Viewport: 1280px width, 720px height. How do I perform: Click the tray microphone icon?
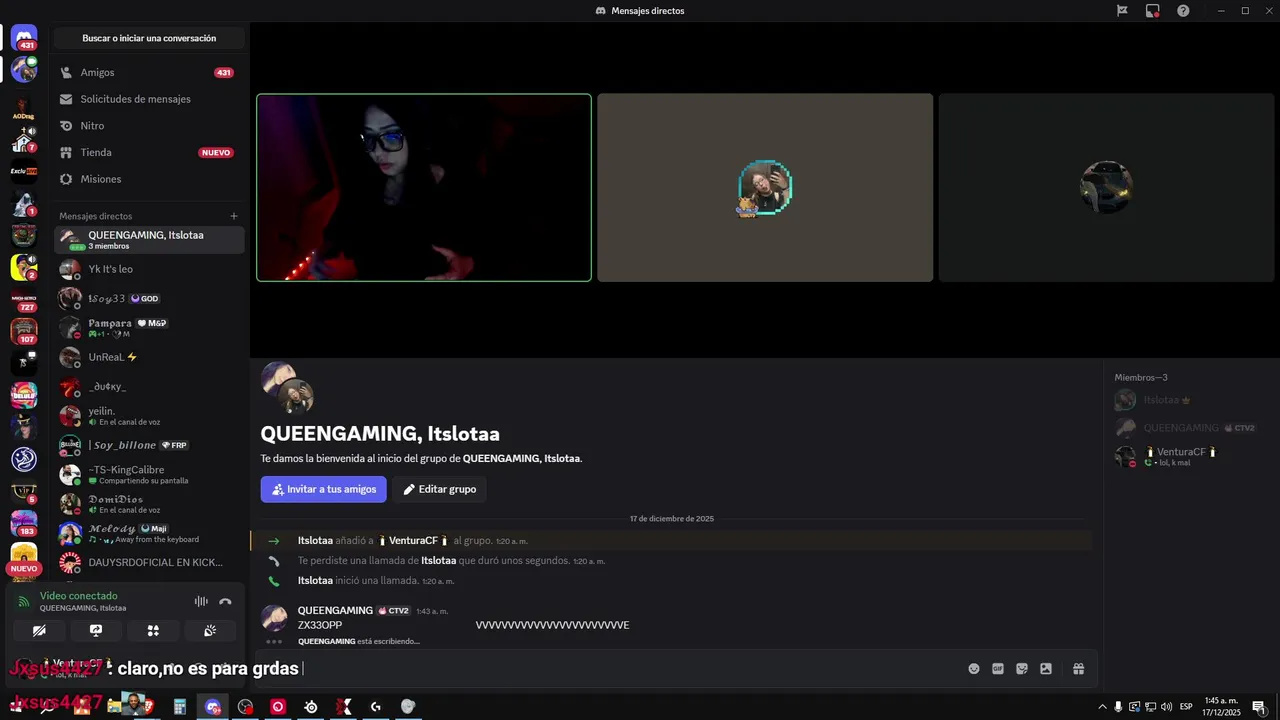(1118, 707)
